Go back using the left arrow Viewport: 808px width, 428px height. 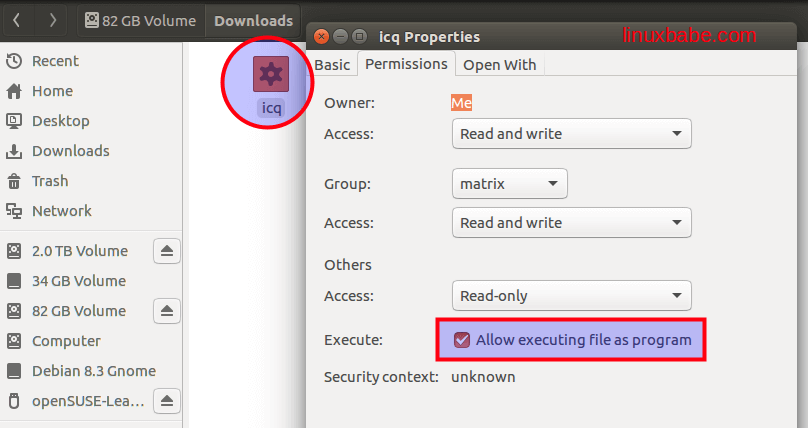click(x=20, y=20)
